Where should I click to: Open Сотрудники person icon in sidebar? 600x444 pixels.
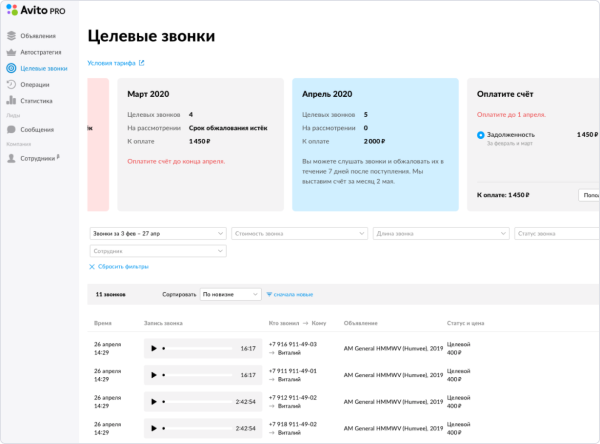(x=11, y=158)
